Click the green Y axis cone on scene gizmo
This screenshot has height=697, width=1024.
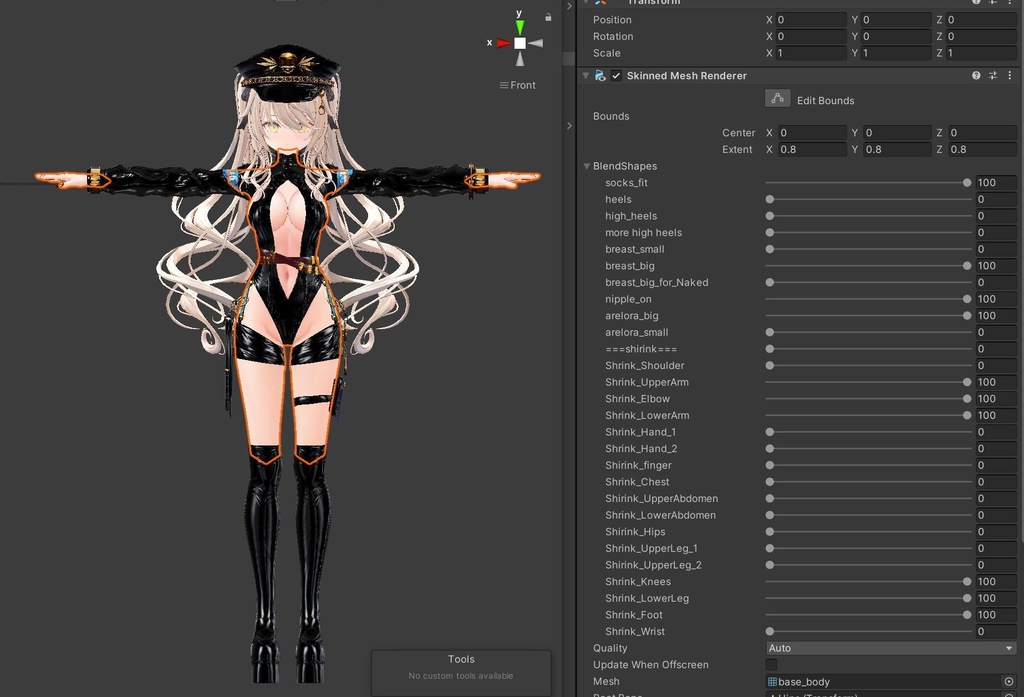(x=520, y=26)
